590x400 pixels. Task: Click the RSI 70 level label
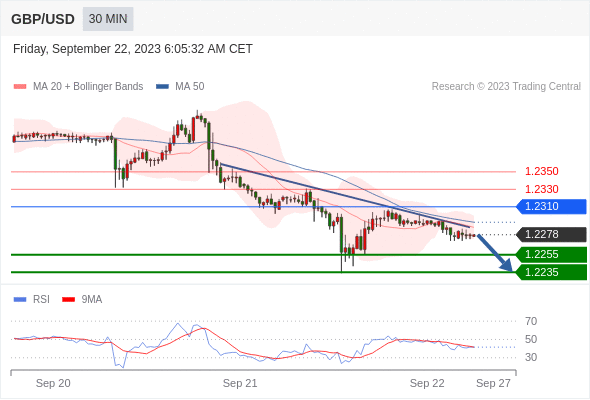pyautogui.click(x=531, y=321)
